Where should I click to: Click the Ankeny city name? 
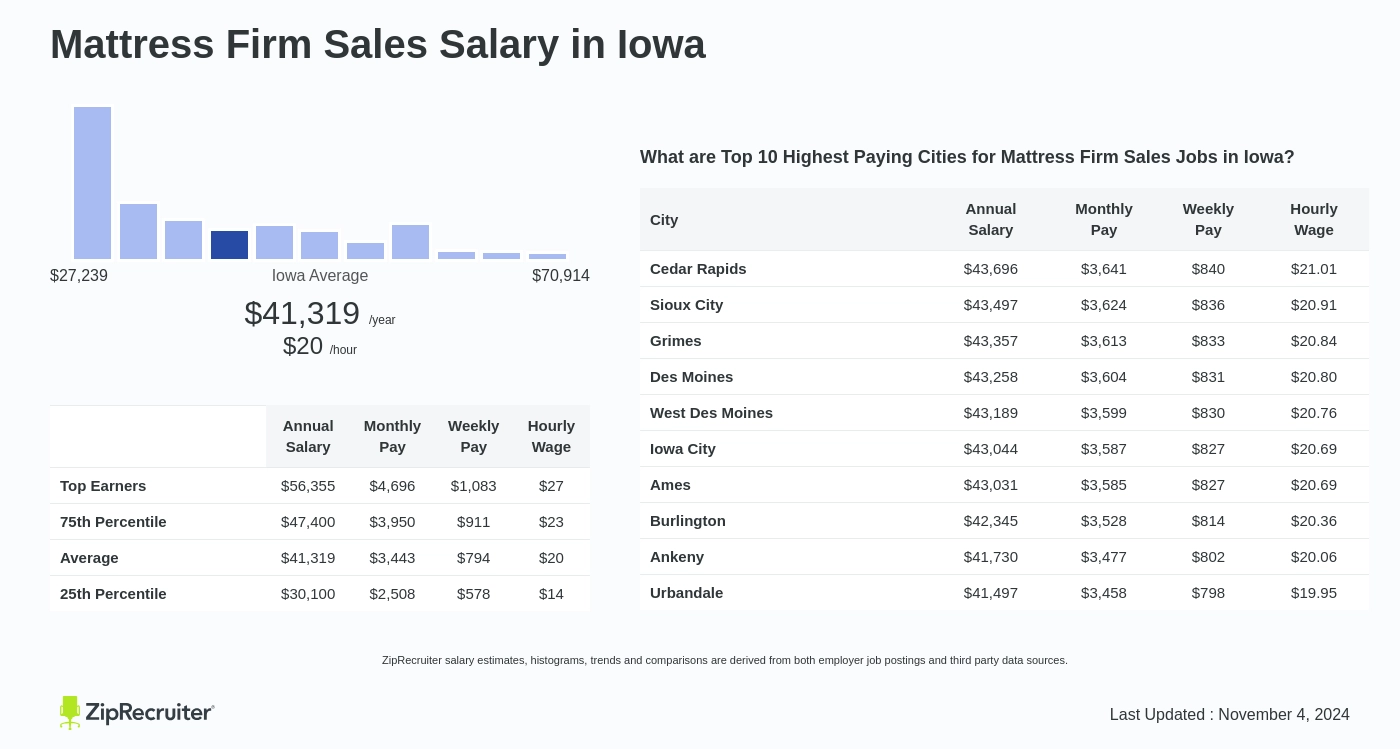[x=677, y=557]
